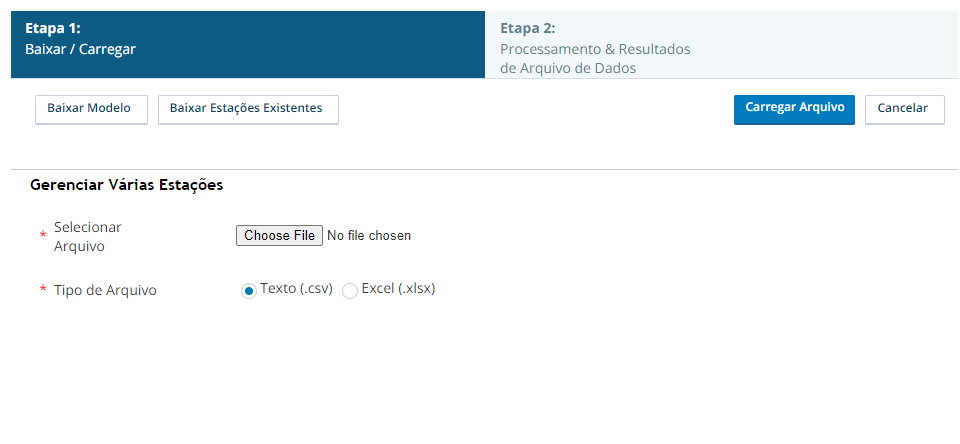
Task: Click the 'No file chosen' text
Action: point(369,236)
